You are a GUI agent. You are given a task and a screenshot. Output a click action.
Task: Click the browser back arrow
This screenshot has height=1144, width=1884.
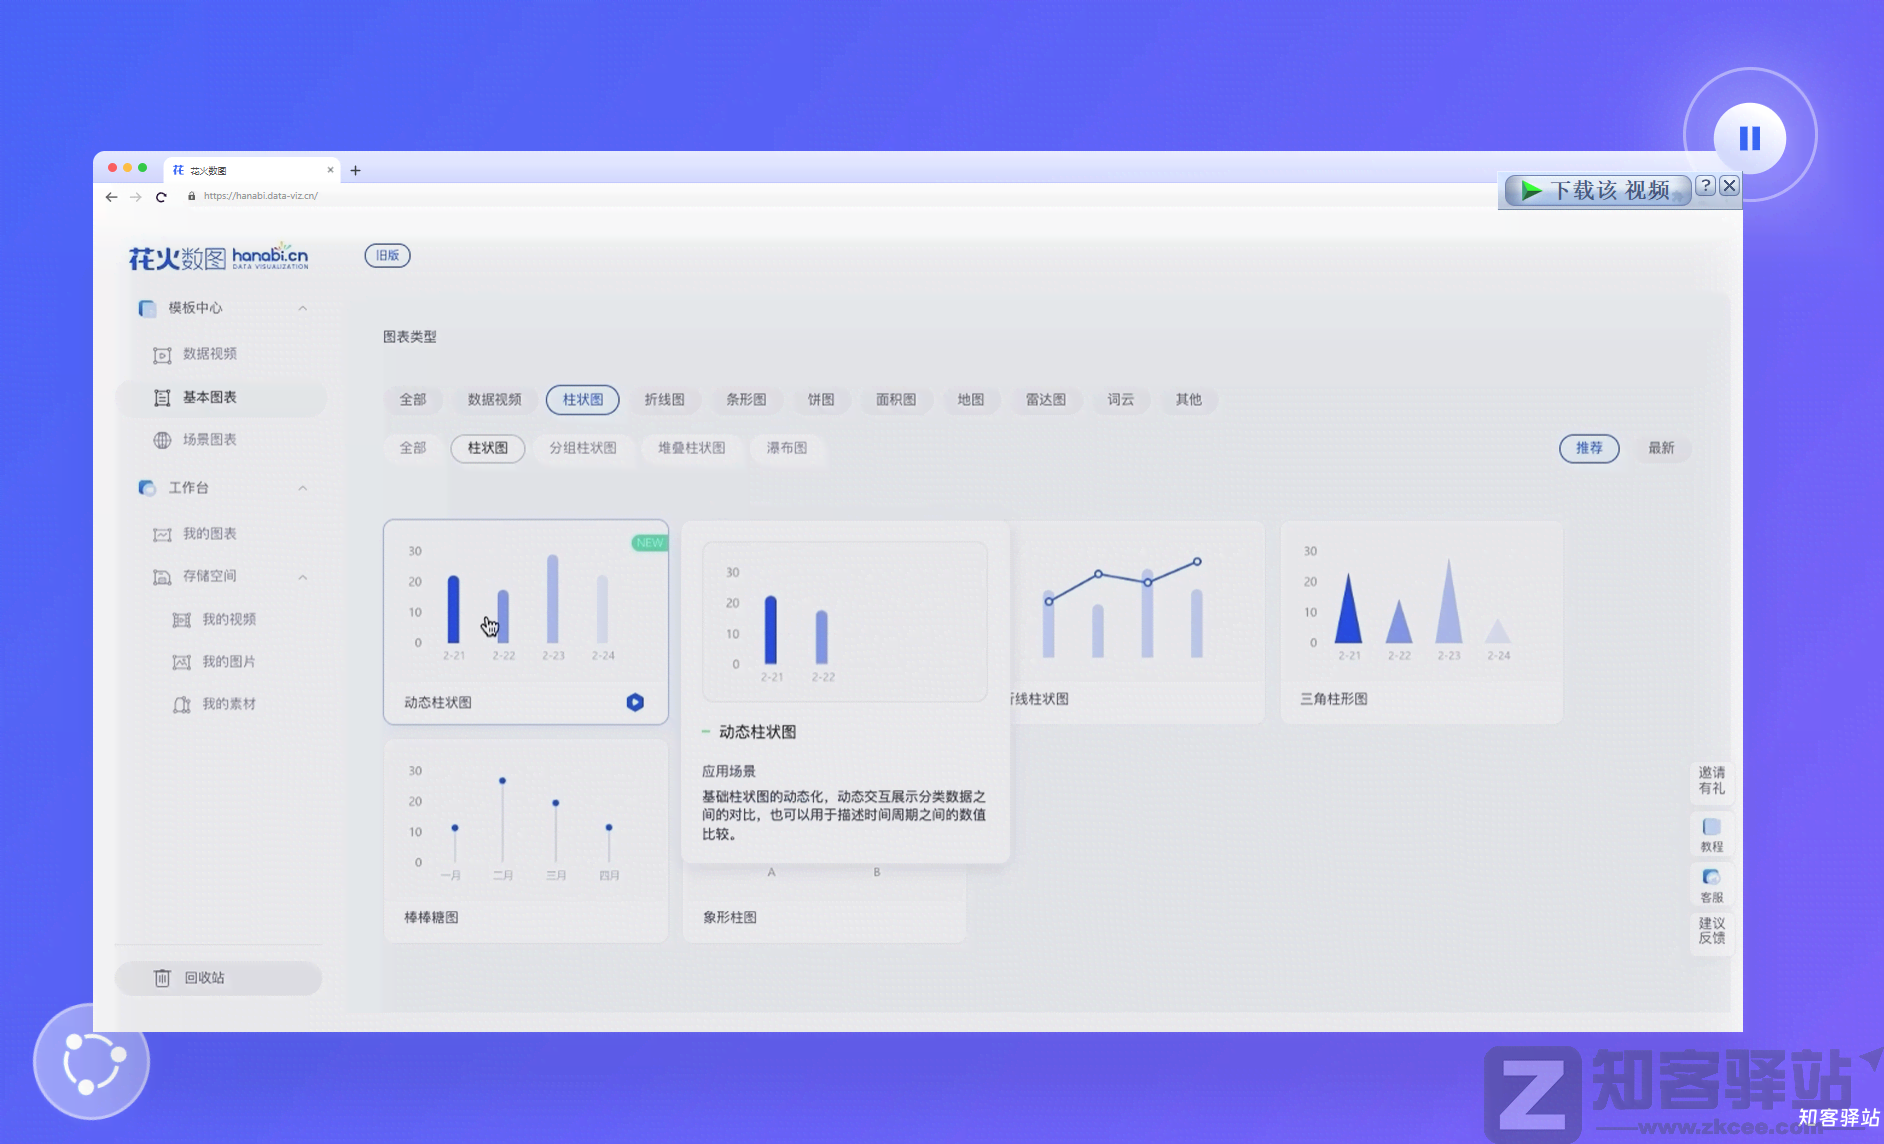[111, 197]
